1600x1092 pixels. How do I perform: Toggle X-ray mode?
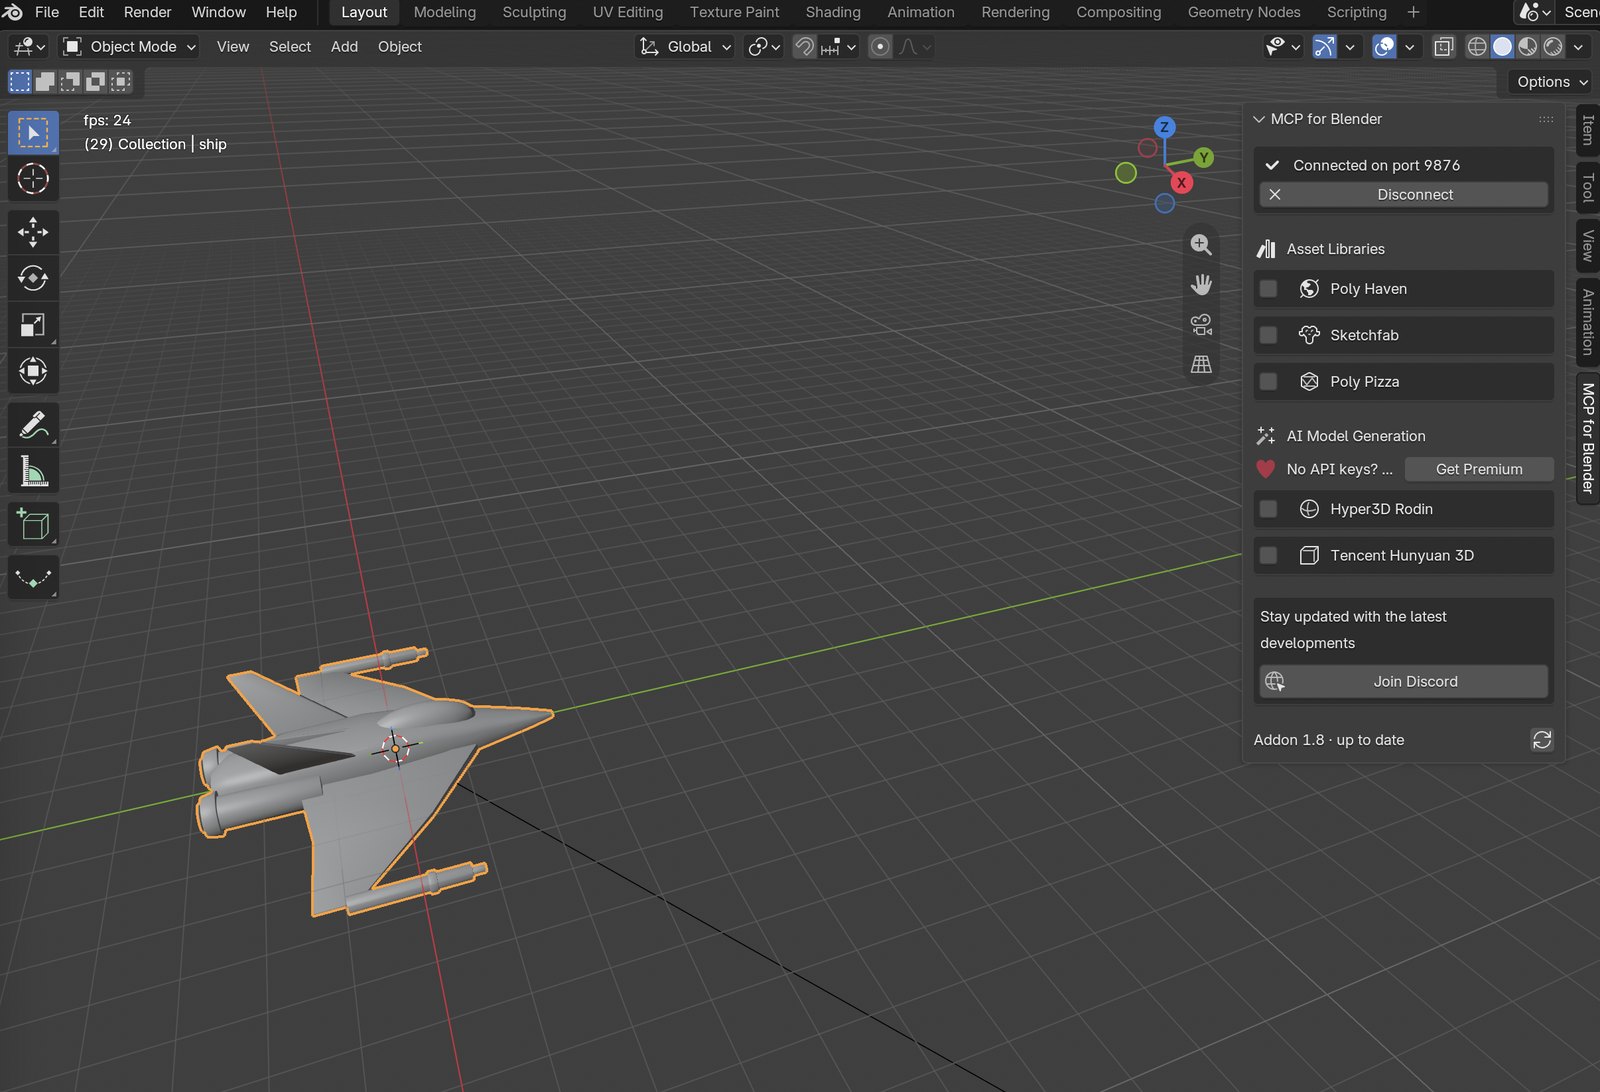[x=1443, y=47]
